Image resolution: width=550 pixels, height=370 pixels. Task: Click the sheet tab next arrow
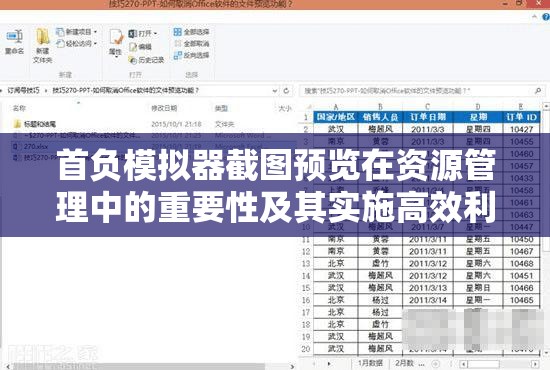coord(329,363)
